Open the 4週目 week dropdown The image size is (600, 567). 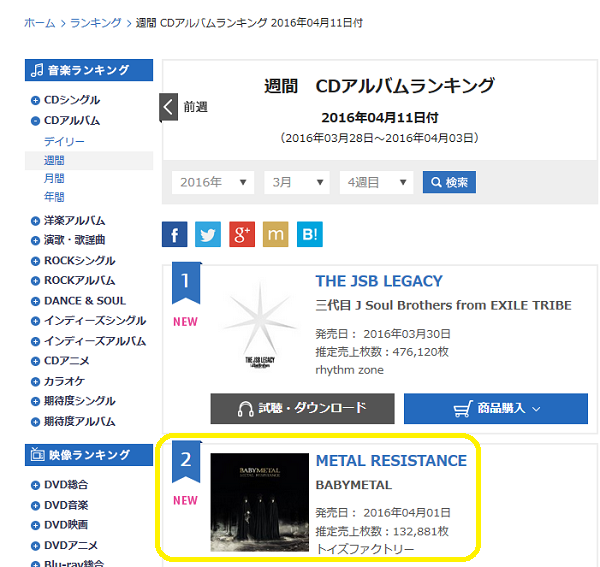(377, 182)
